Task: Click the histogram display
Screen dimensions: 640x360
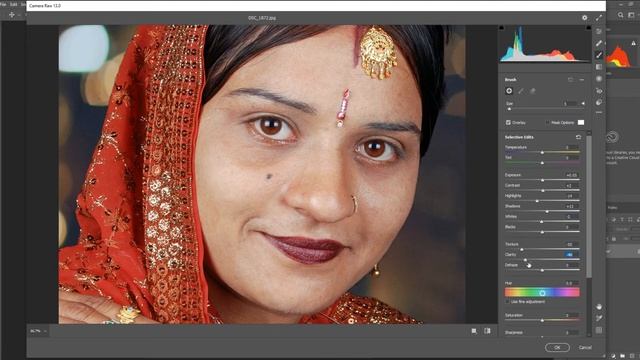Action: 545,44
